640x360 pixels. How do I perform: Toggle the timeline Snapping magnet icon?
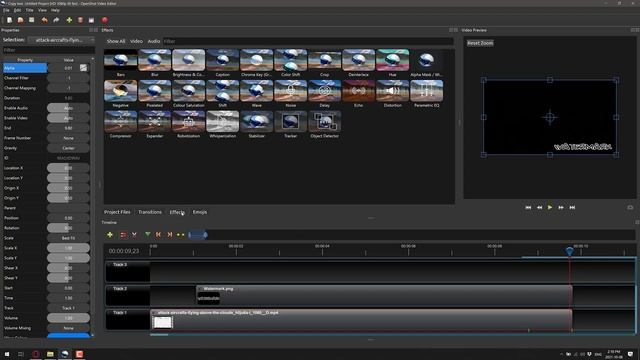(123, 235)
